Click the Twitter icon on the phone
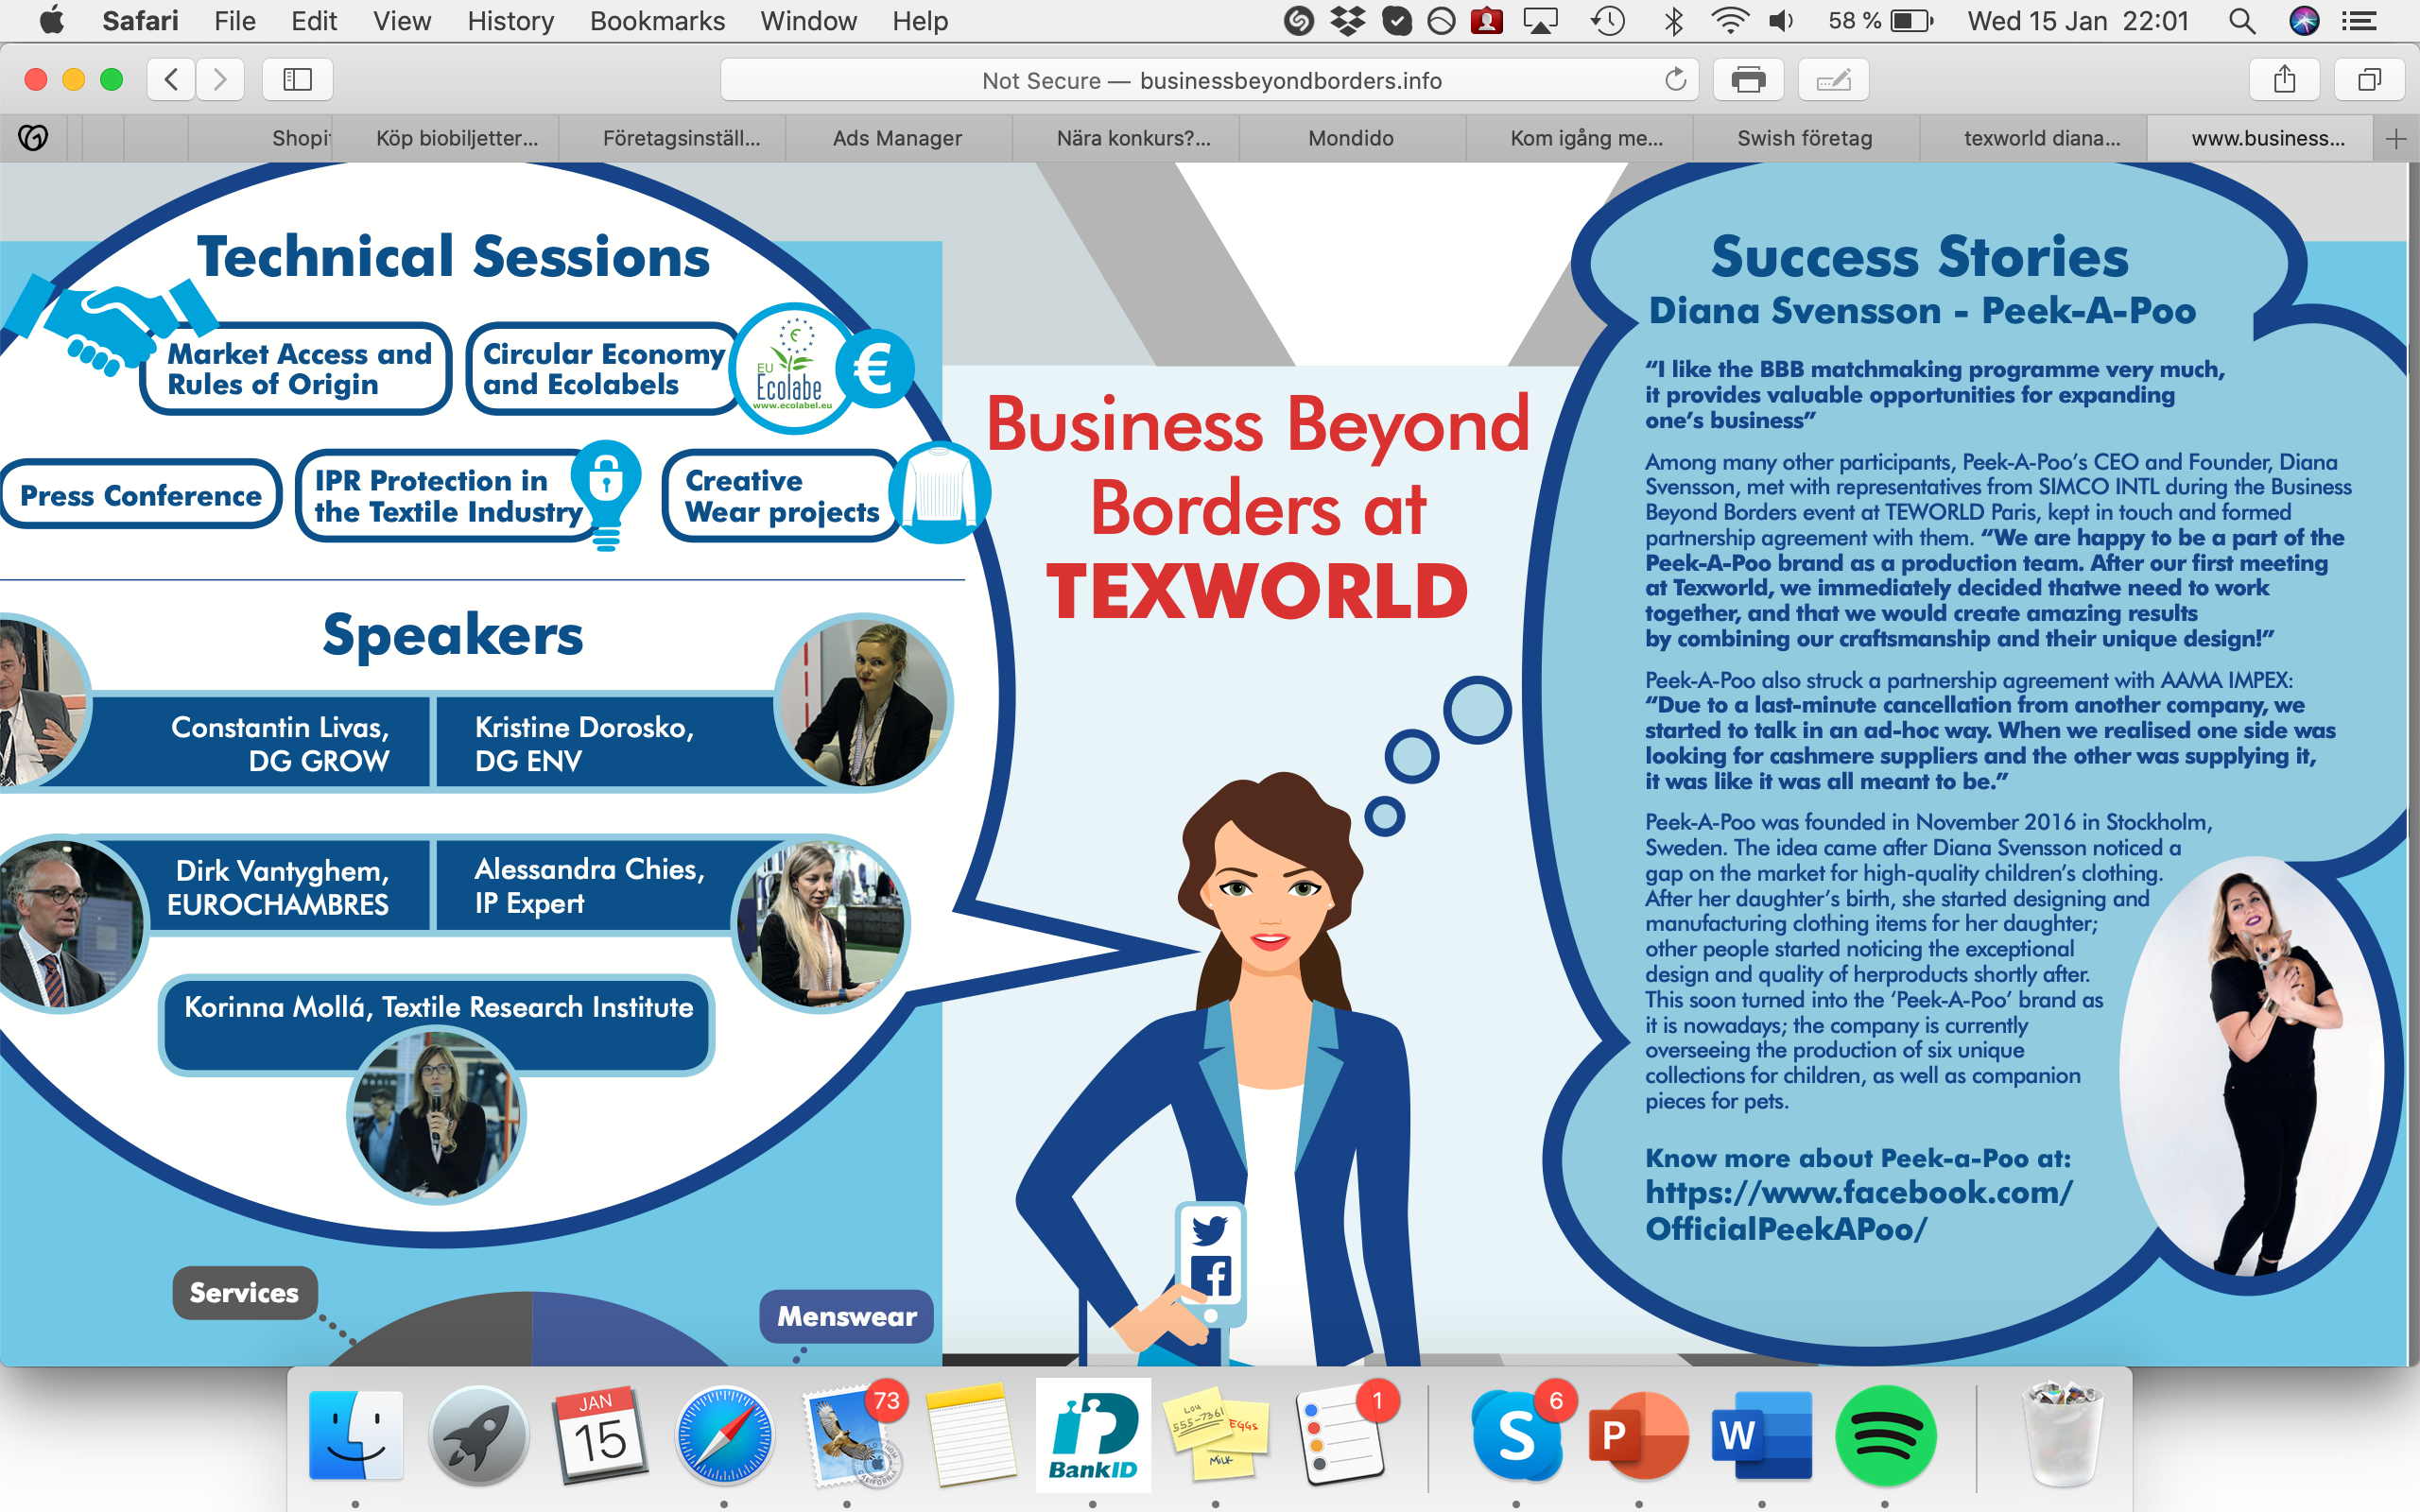The width and height of the screenshot is (2420, 1512). [x=1209, y=1229]
